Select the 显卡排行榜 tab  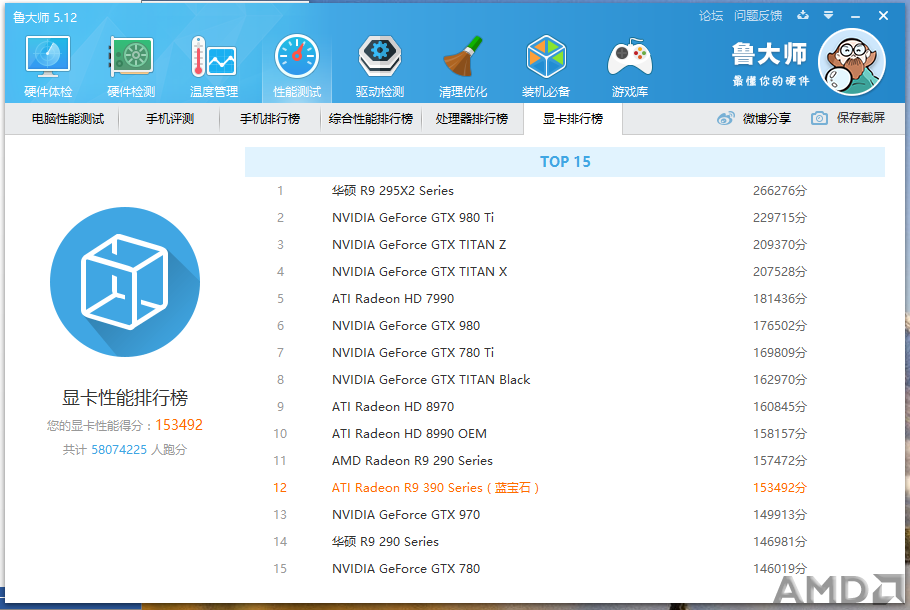[x=573, y=119]
